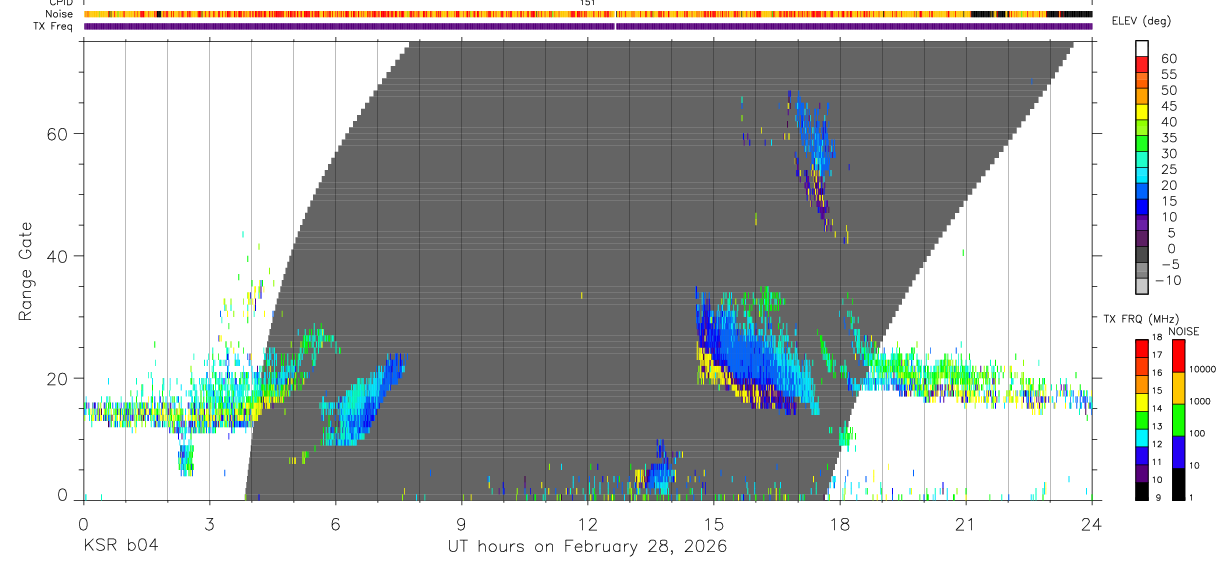Click UT hours tick label 9
This screenshot has width=1228, height=567.
461,524
